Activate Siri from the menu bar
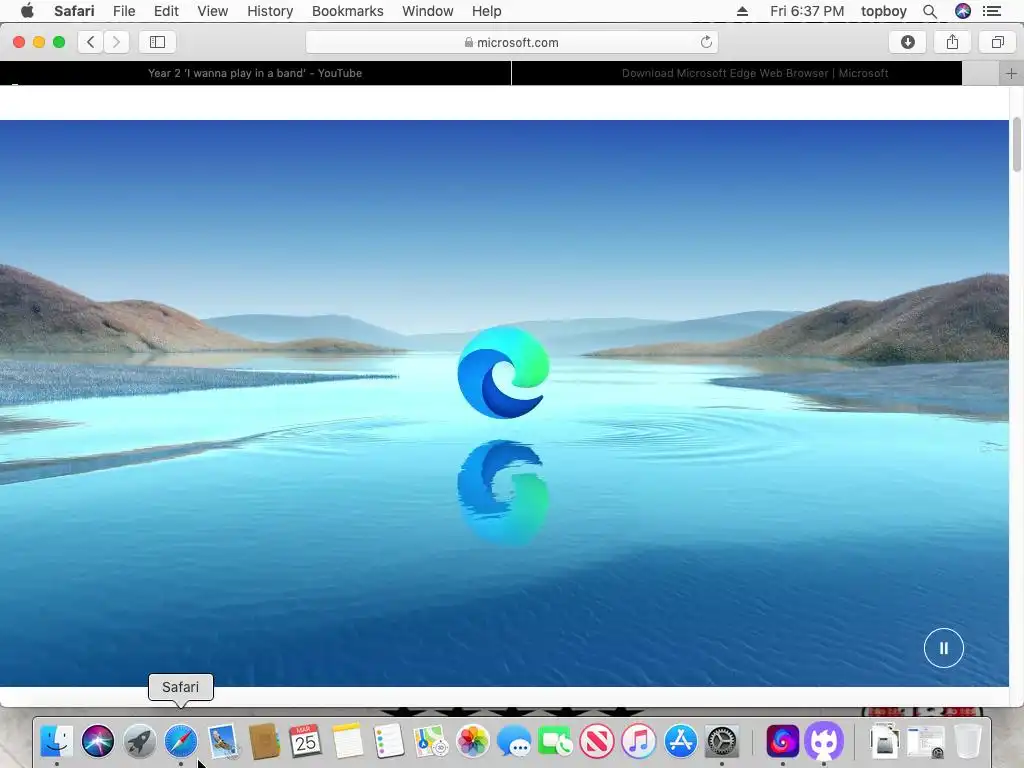1024x768 pixels. click(x=963, y=11)
